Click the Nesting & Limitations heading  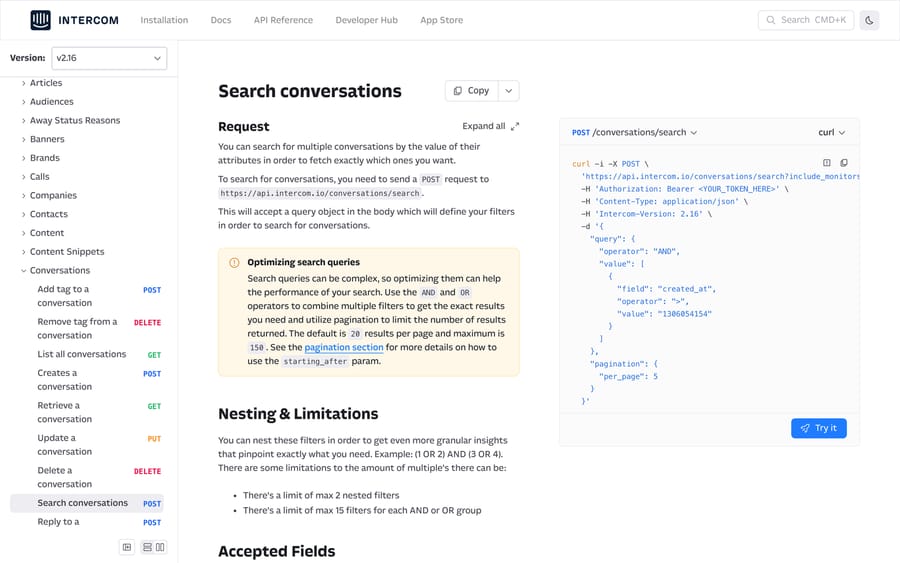298,414
